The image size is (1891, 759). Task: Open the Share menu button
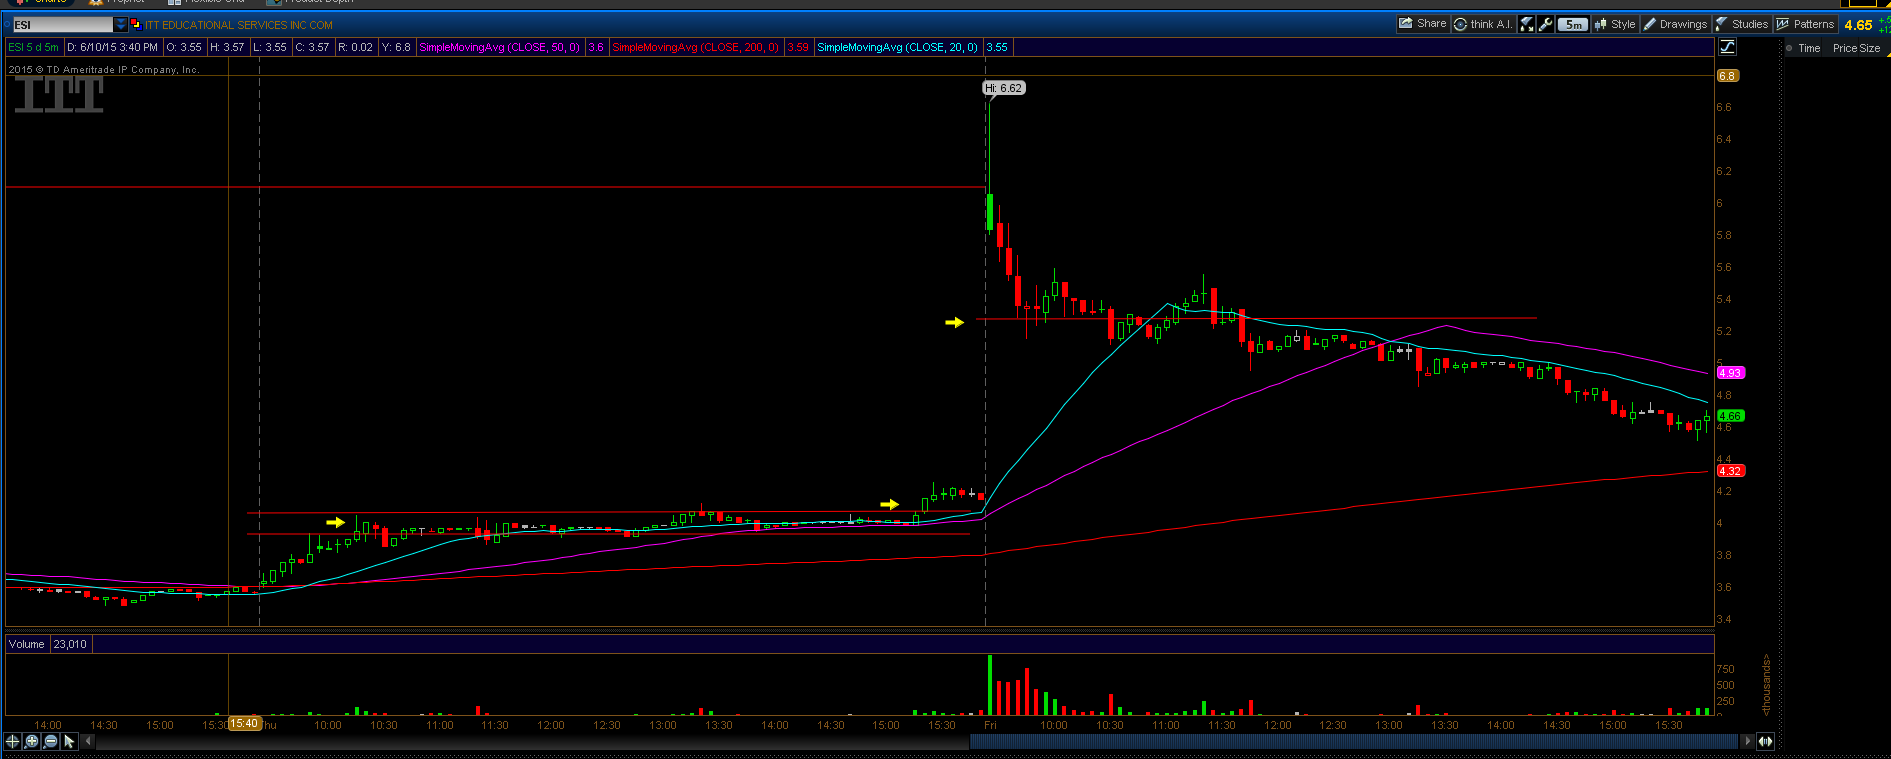pos(1423,24)
